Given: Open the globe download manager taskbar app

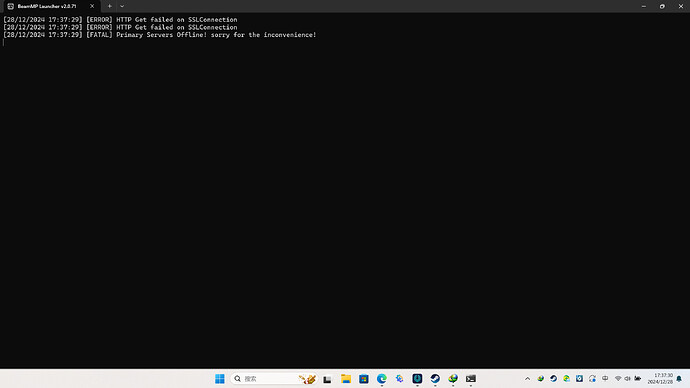Looking at the screenshot, I should (x=453, y=379).
